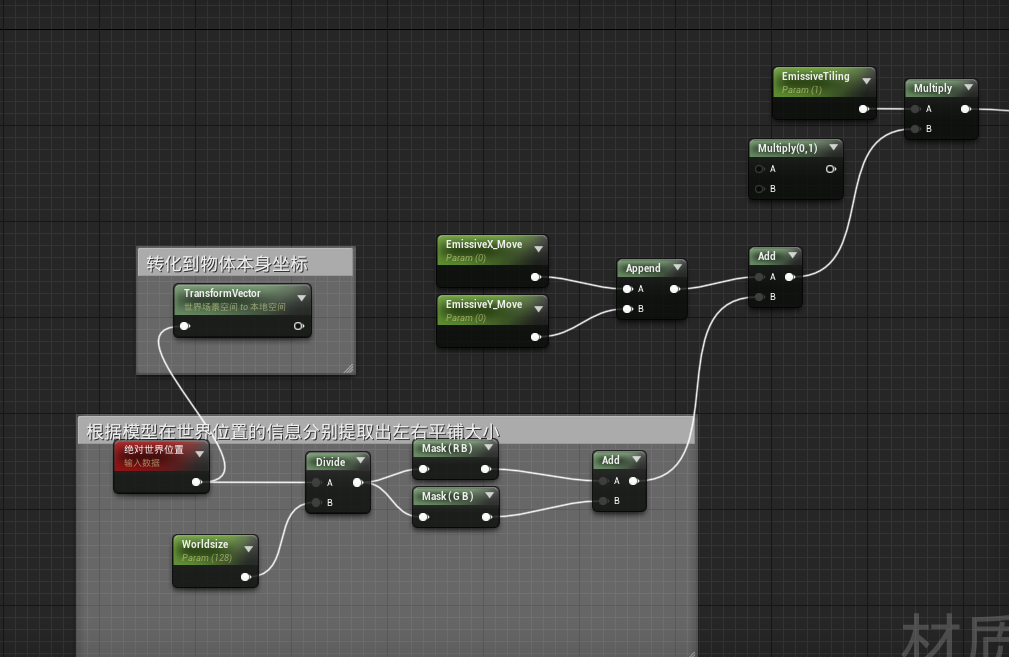
Task: Toggle the TransformVector node's preview chevron
Action: click(301, 298)
